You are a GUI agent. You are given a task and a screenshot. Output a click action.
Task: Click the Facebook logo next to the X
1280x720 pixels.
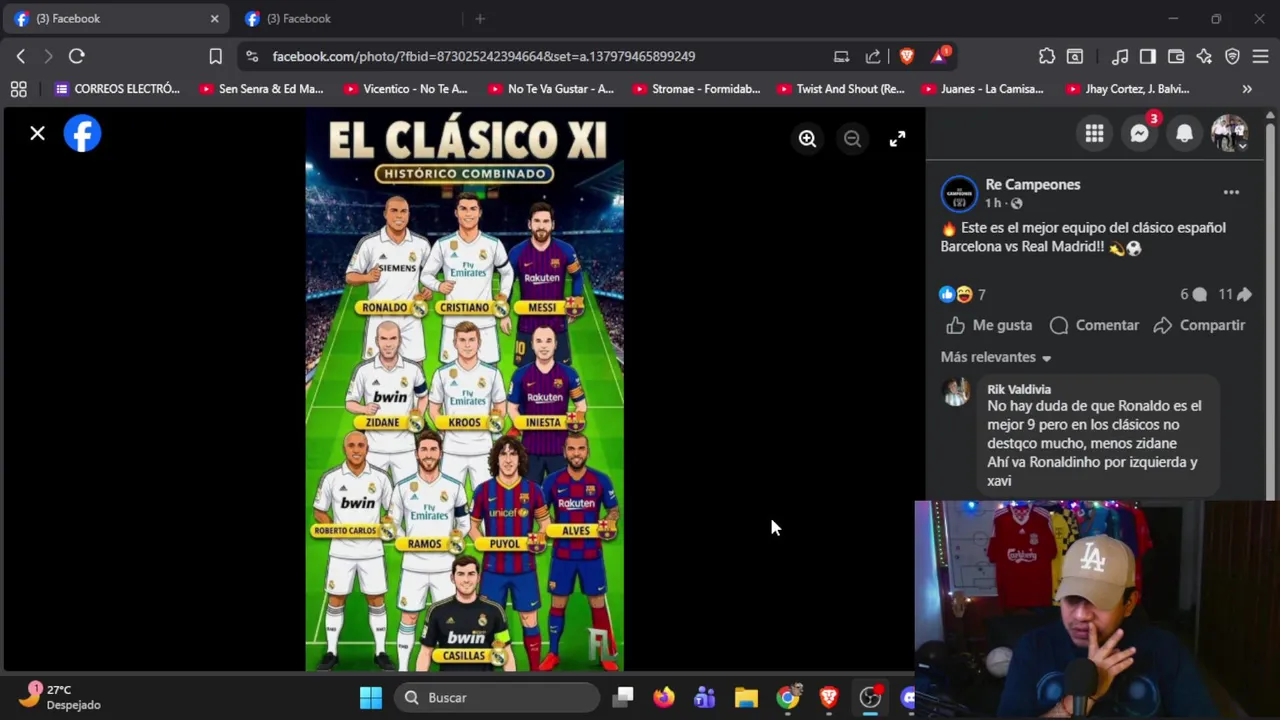pos(82,133)
